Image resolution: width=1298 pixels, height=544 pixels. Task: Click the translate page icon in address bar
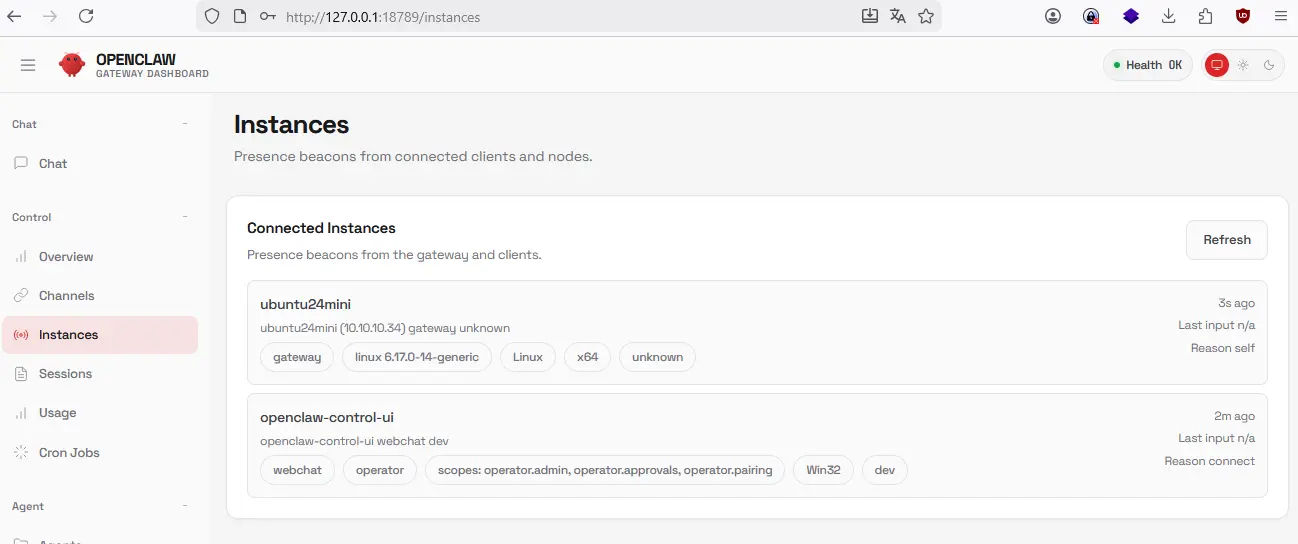[898, 16]
